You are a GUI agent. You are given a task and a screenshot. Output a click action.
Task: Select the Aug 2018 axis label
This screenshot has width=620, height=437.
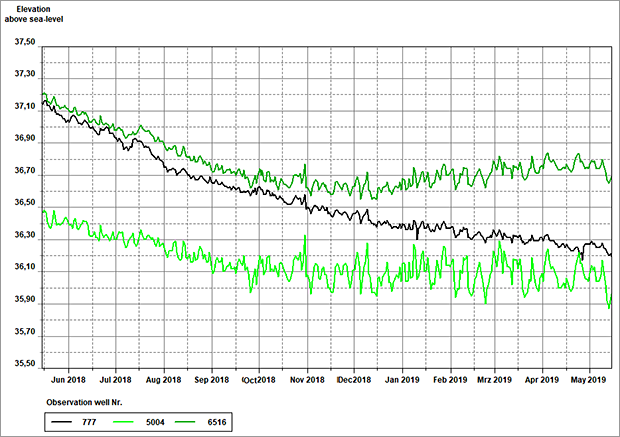(x=163, y=380)
